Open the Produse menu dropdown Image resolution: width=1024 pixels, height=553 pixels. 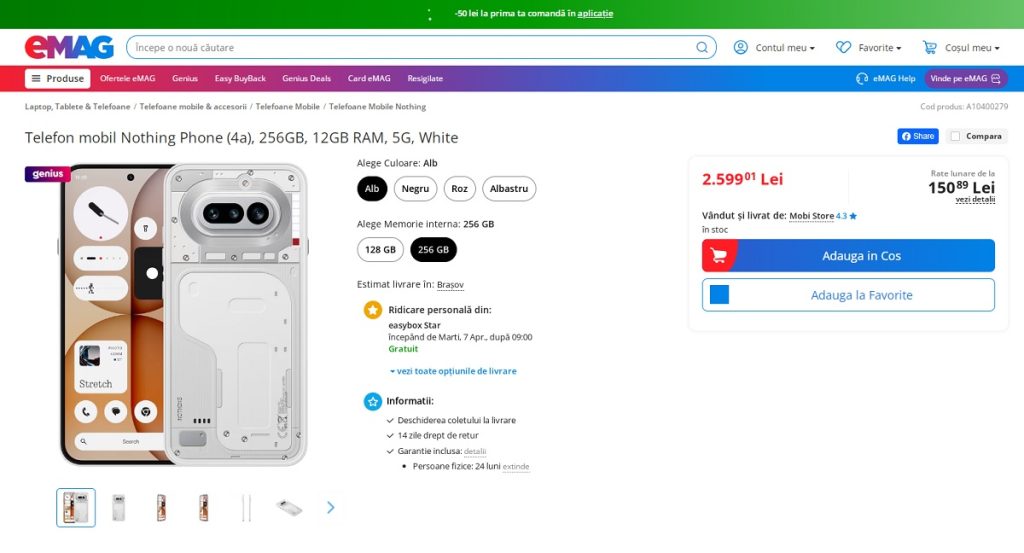coord(57,78)
